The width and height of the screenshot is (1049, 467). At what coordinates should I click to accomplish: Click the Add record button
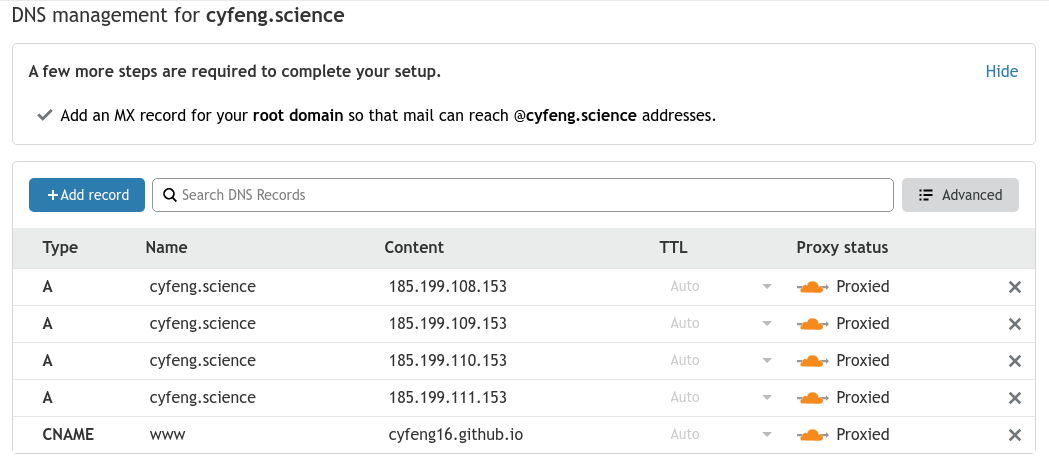(87, 195)
